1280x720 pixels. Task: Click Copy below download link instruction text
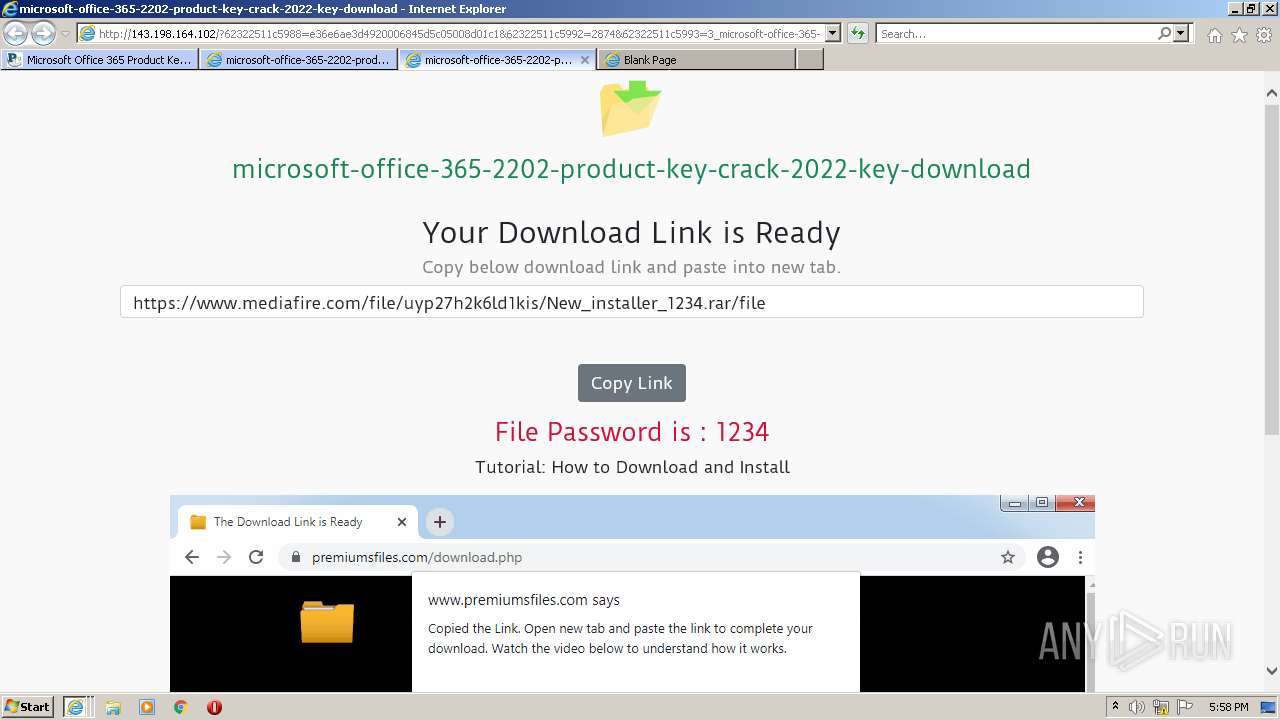(x=631, y=267)
